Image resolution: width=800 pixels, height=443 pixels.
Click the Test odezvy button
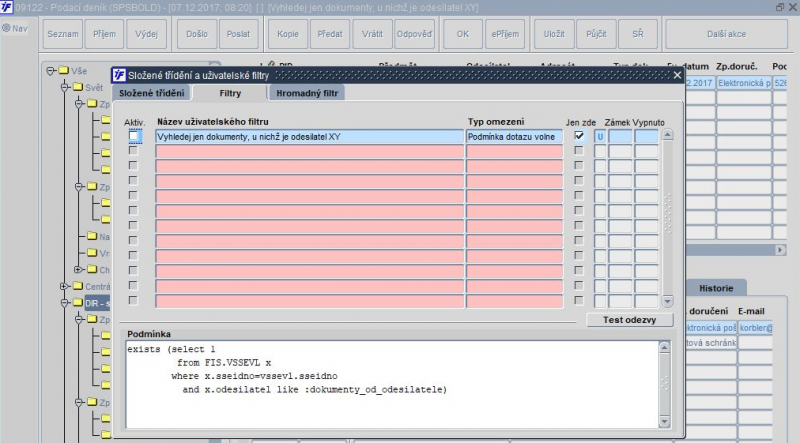coord(622,320)
